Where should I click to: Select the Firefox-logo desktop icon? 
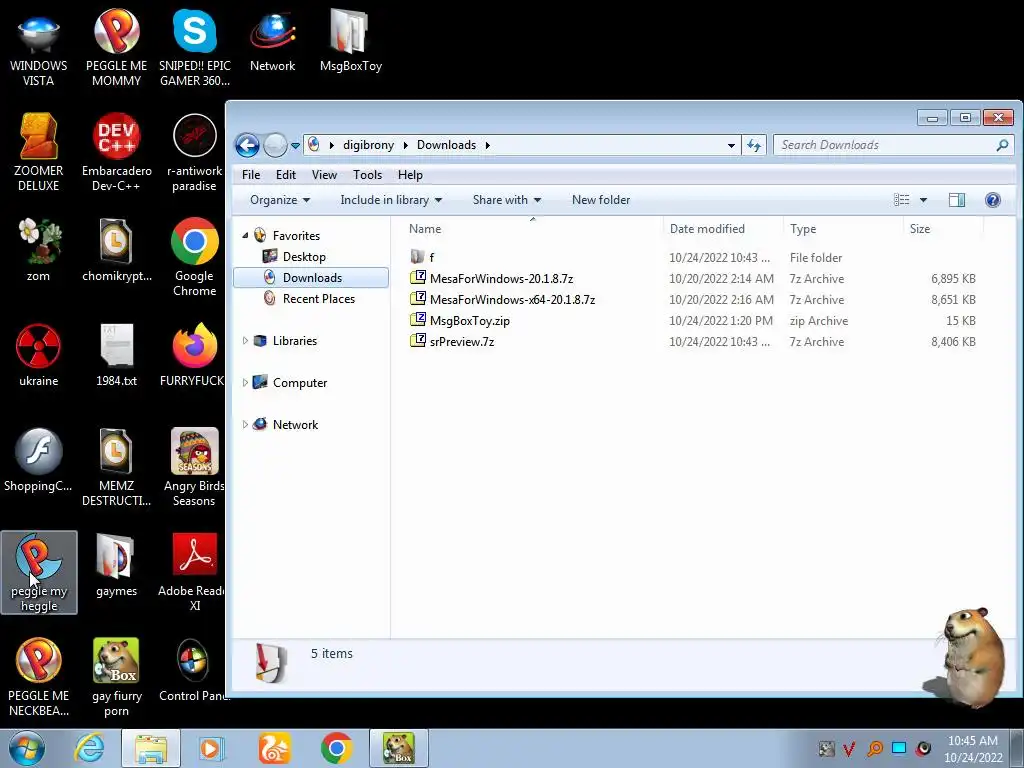click(x=194, y=357)
